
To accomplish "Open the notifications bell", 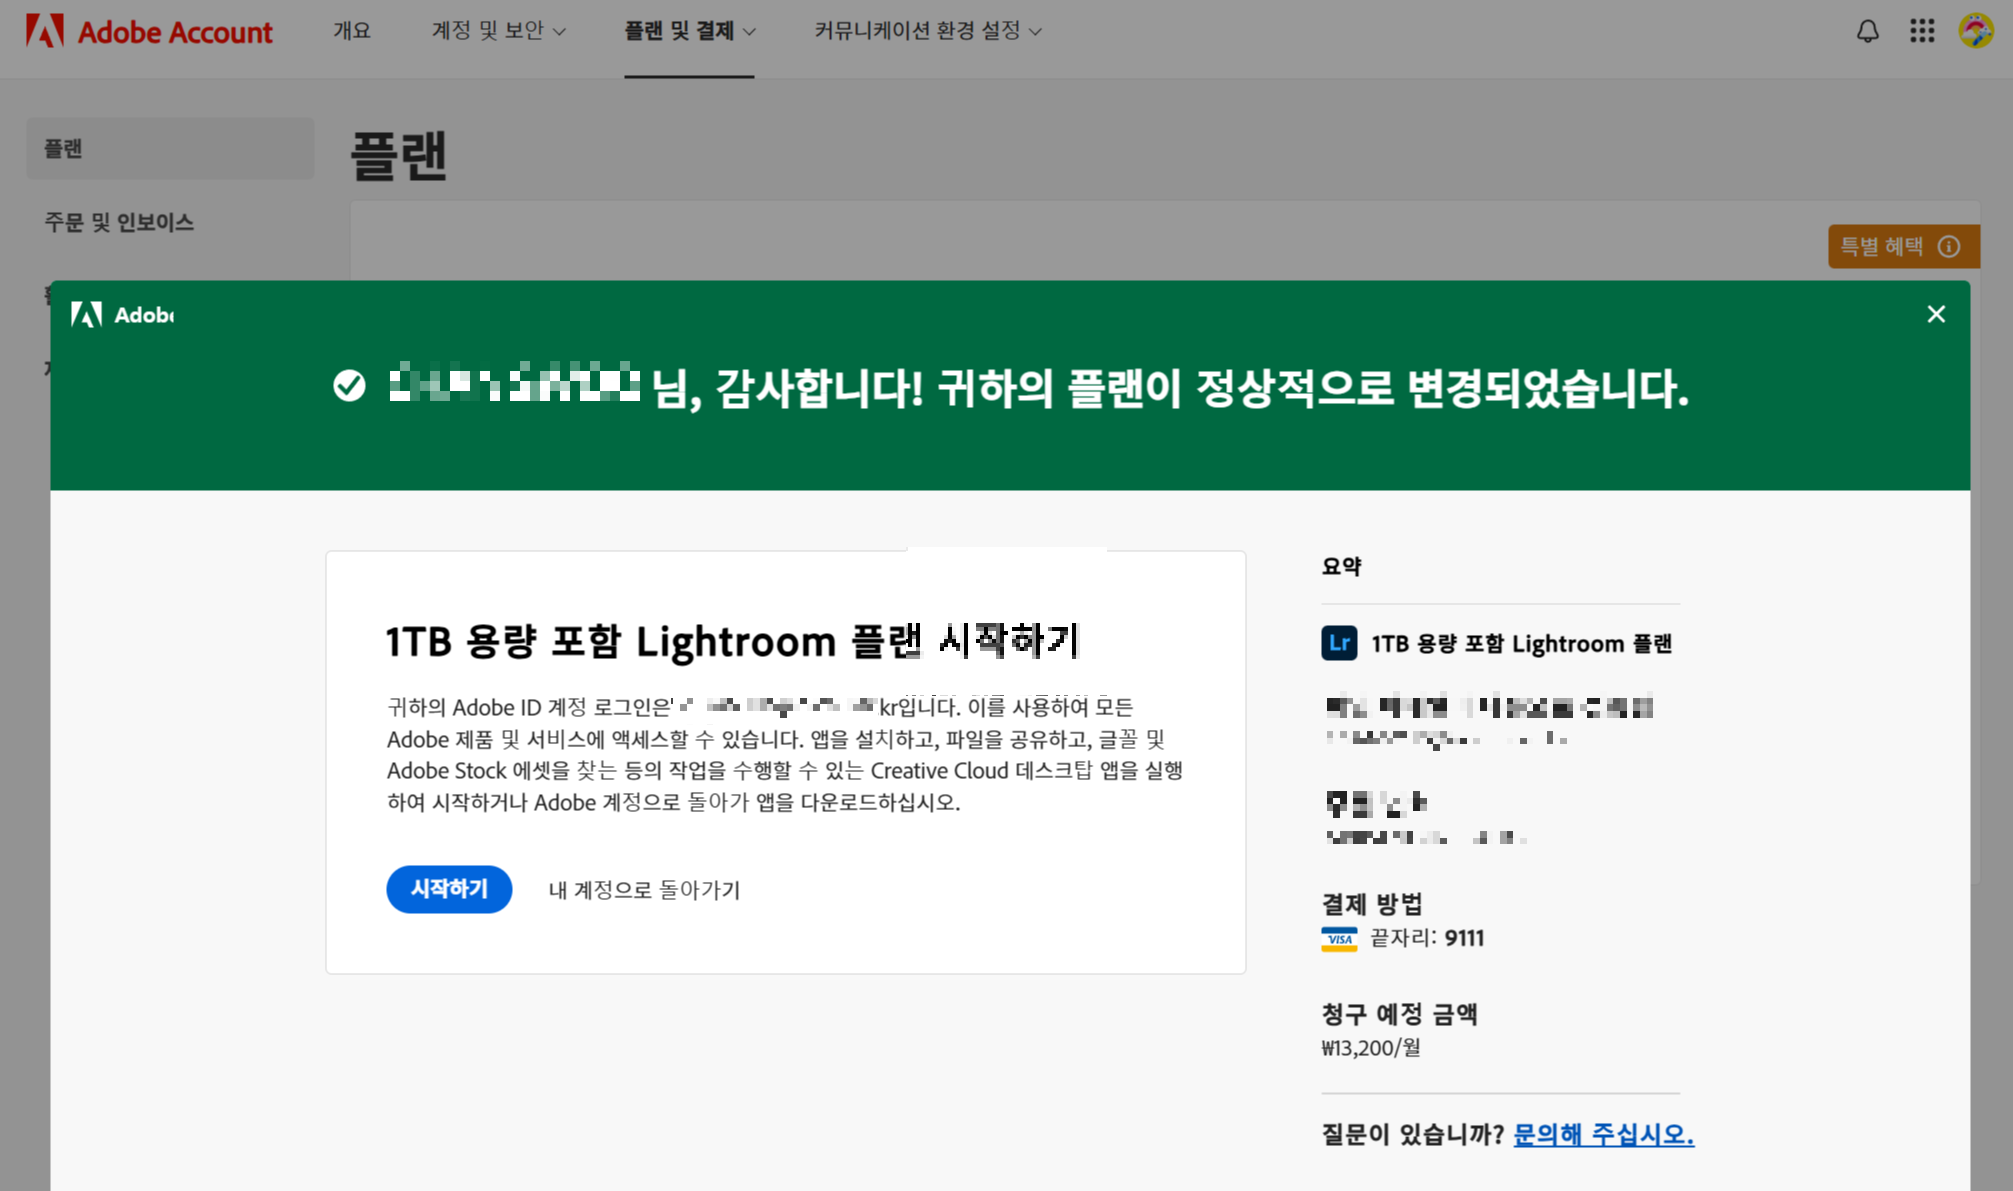I will (1867, 31).
